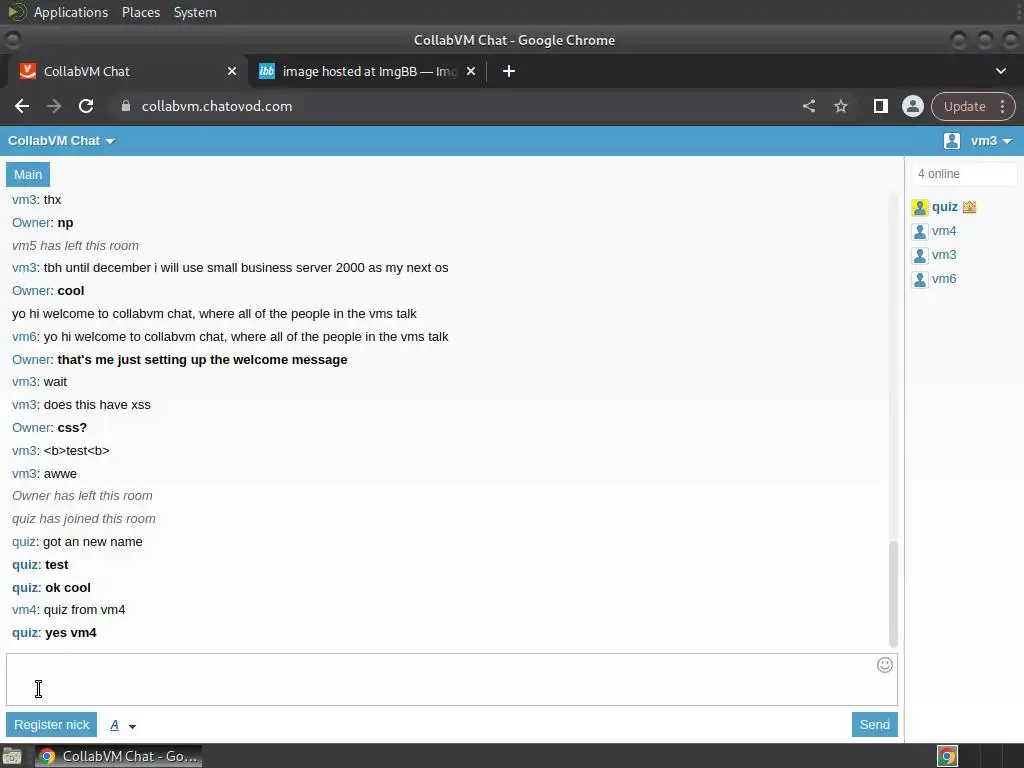Screen dimensions: 1024x768
Task: Open the CollabVM Chat header dropdown
Action: tap(61, 141)
